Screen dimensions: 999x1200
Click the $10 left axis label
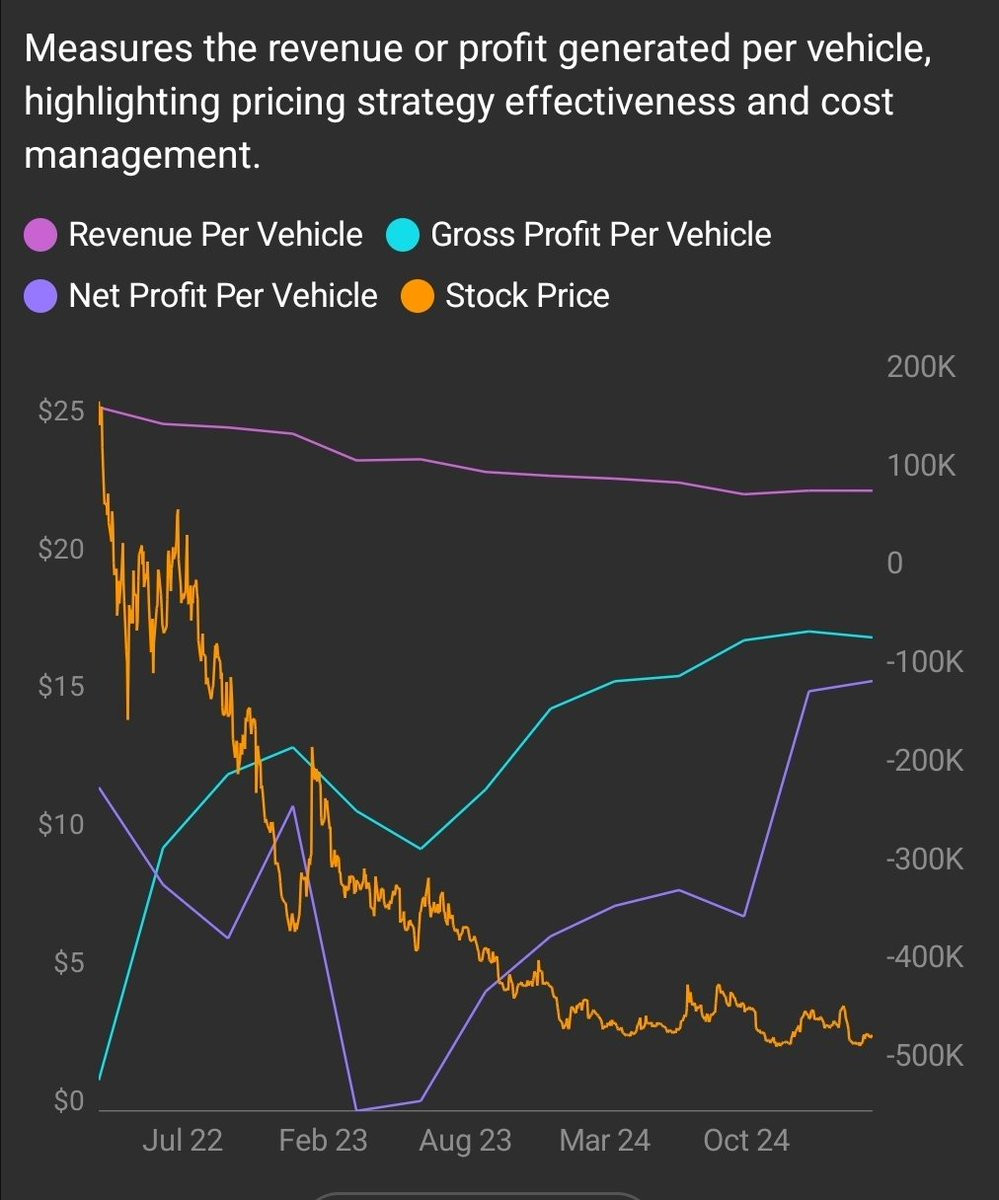[x=59, y=825]
